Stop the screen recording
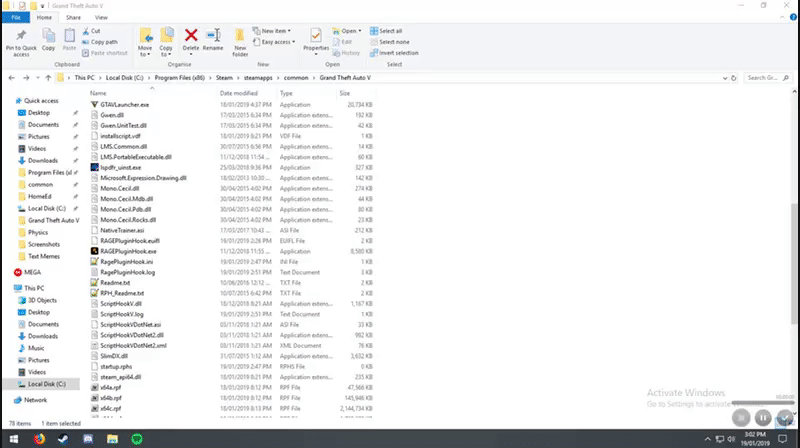The width and height of the screenshot is (800, 448). (741, 418)
